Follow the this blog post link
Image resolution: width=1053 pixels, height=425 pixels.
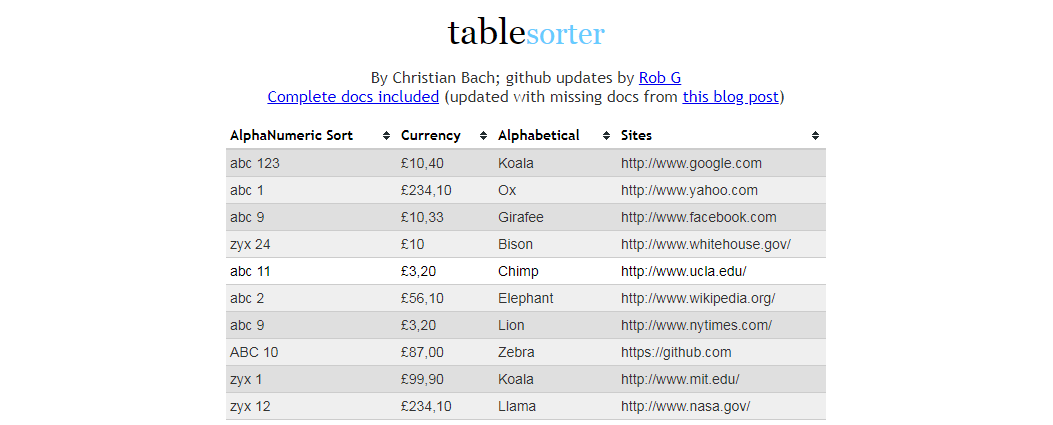[730, 97]
